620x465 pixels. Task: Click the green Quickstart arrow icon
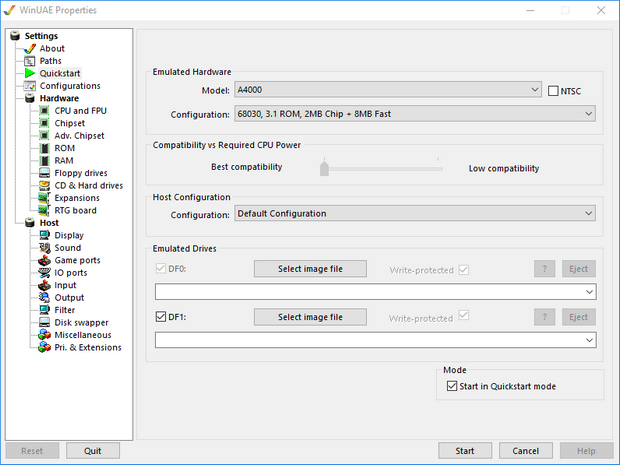(30, 73)
